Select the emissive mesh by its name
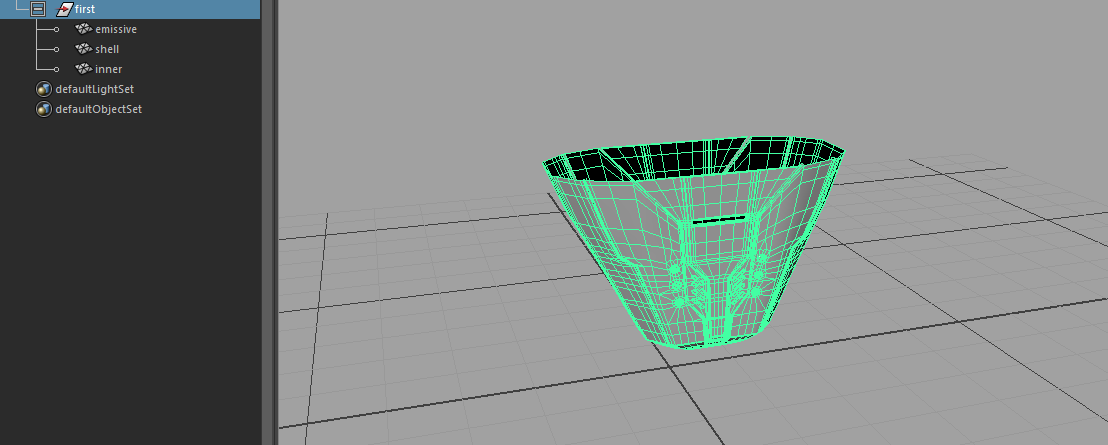1108x445 pixels. (116, 29)
